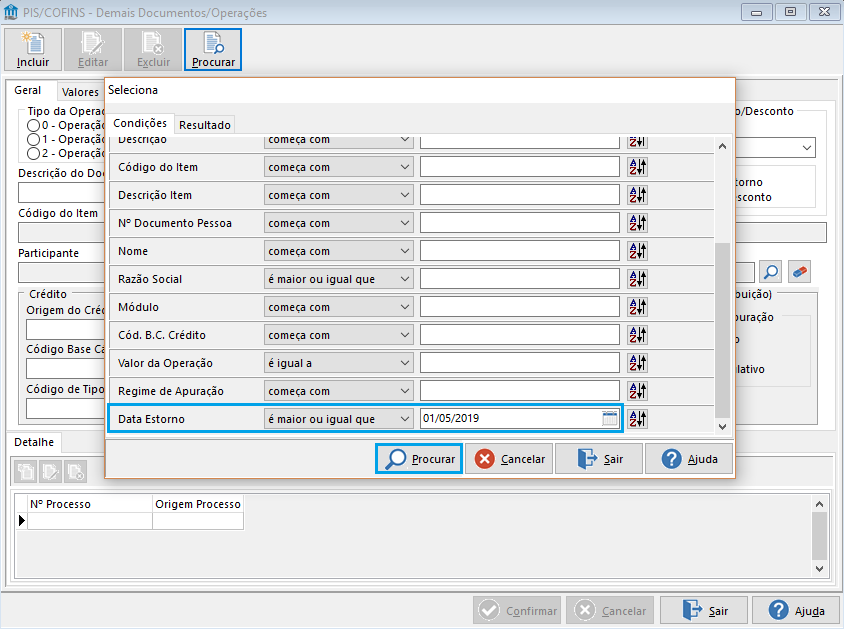
Task: Select the Detalhe tab
Action: coord(34,442)
